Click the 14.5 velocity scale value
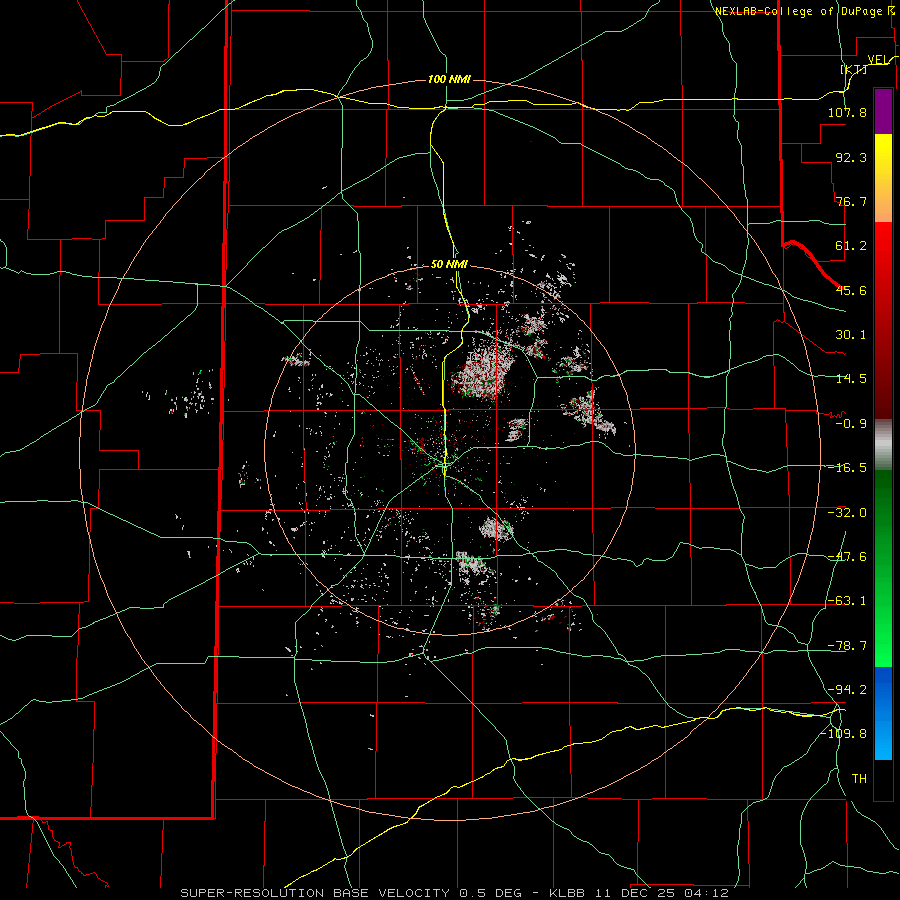 [851, 379]
